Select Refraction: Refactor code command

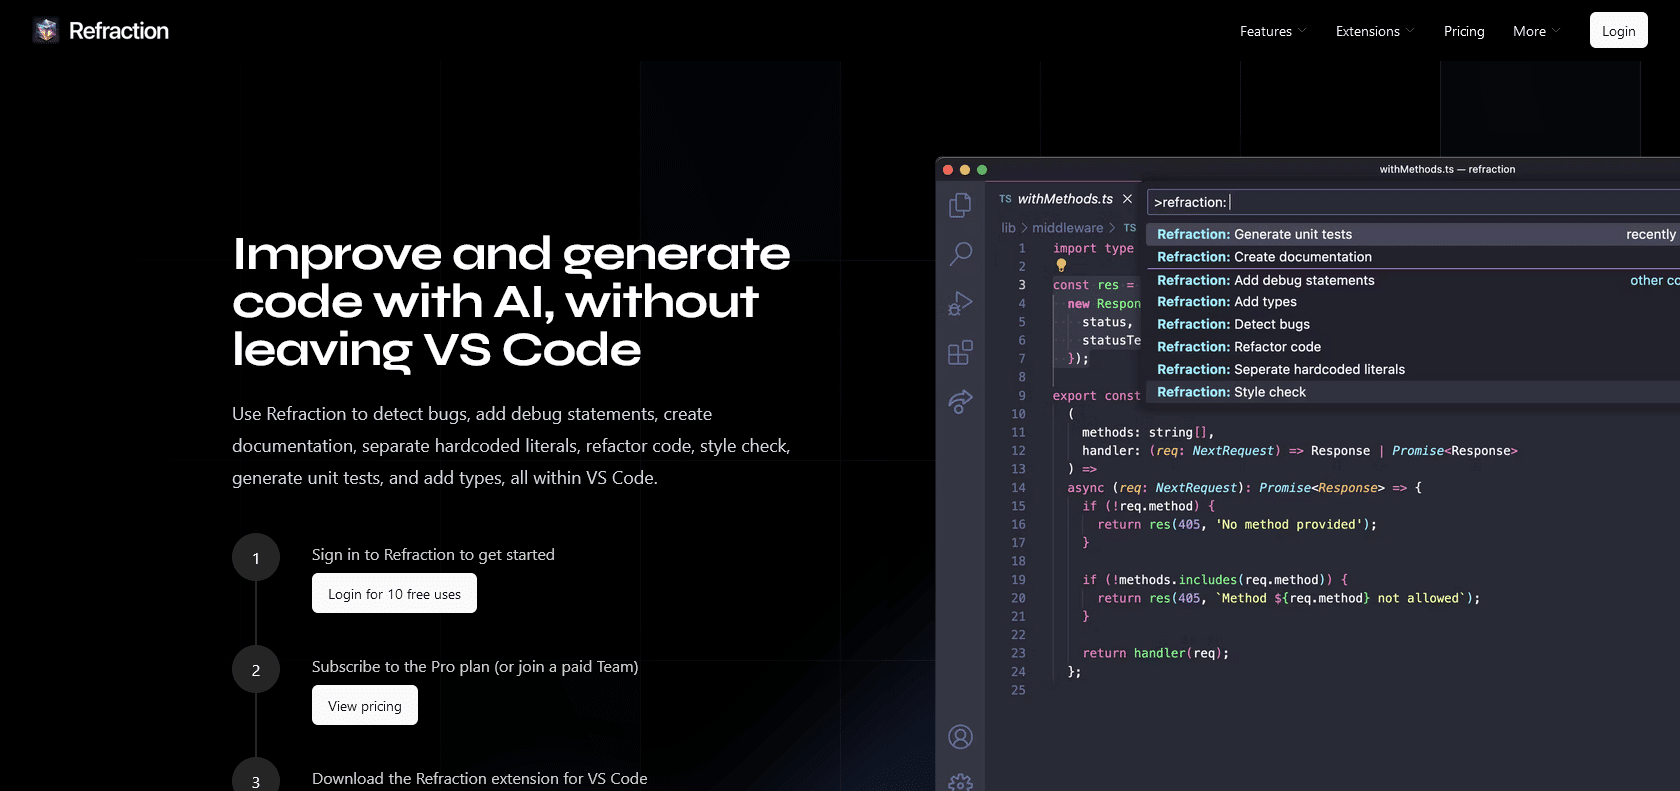(x=1413, y=347)
